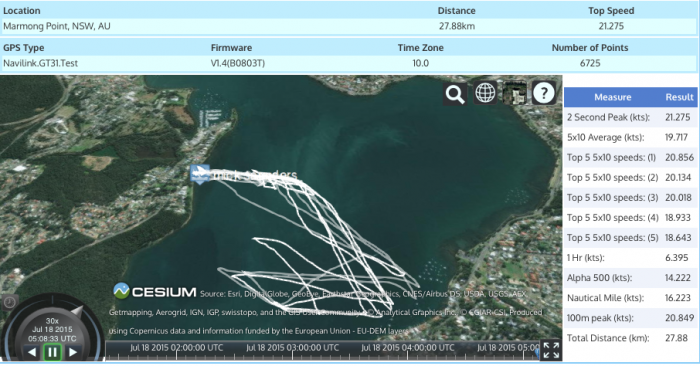This screenshot has width=700, height=366.
Task: Open the Cesium geocoder search icon
Action: click(455, 93)
